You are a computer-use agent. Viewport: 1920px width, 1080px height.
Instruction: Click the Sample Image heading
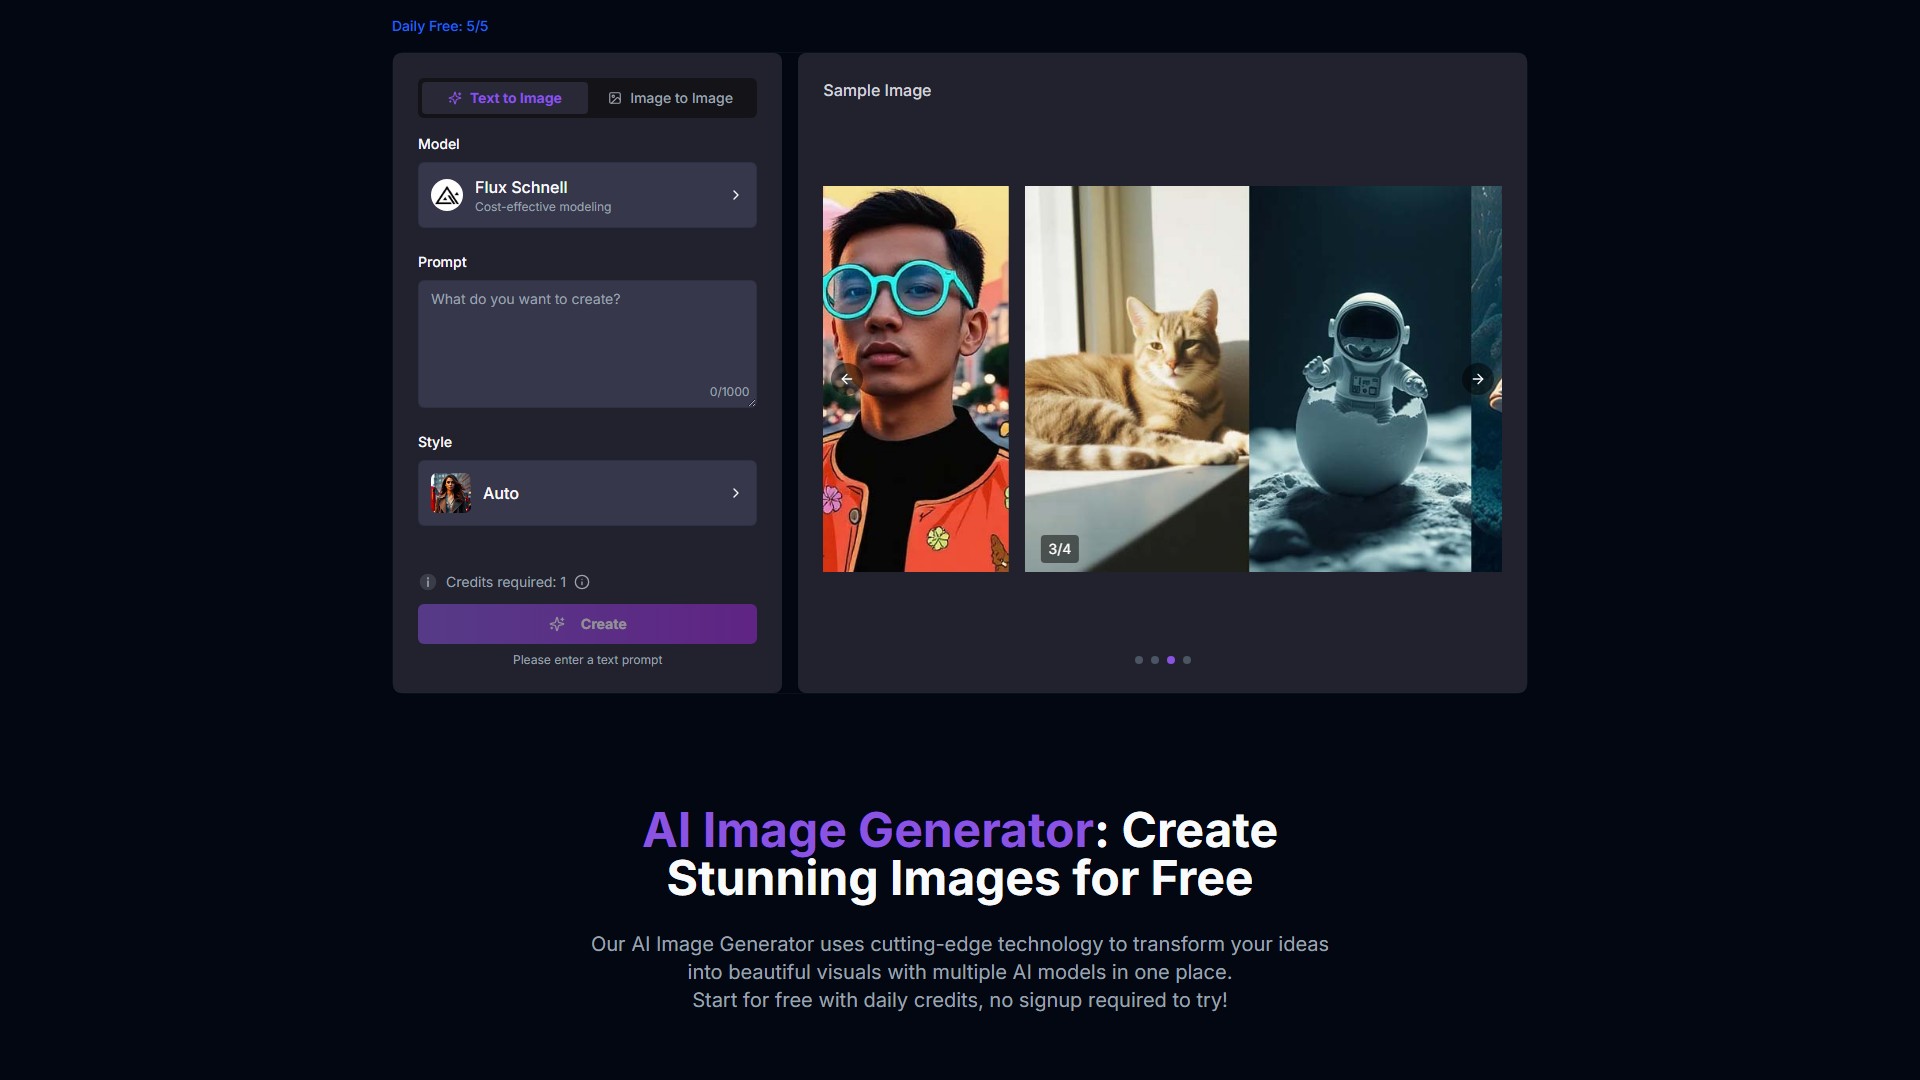coord(877,90)
